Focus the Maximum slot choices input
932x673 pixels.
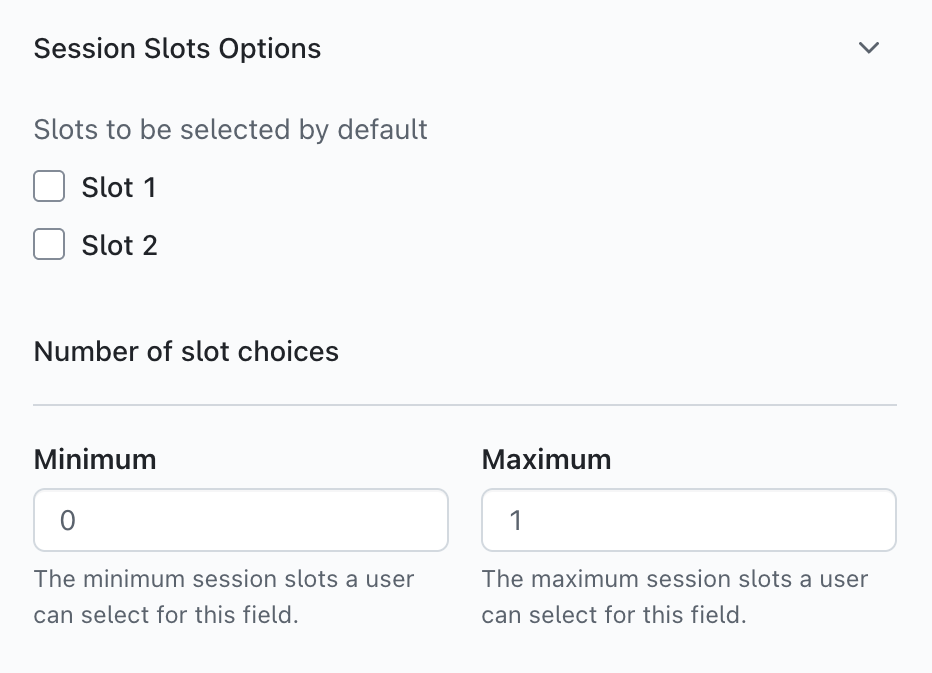(x=688, y=520)
